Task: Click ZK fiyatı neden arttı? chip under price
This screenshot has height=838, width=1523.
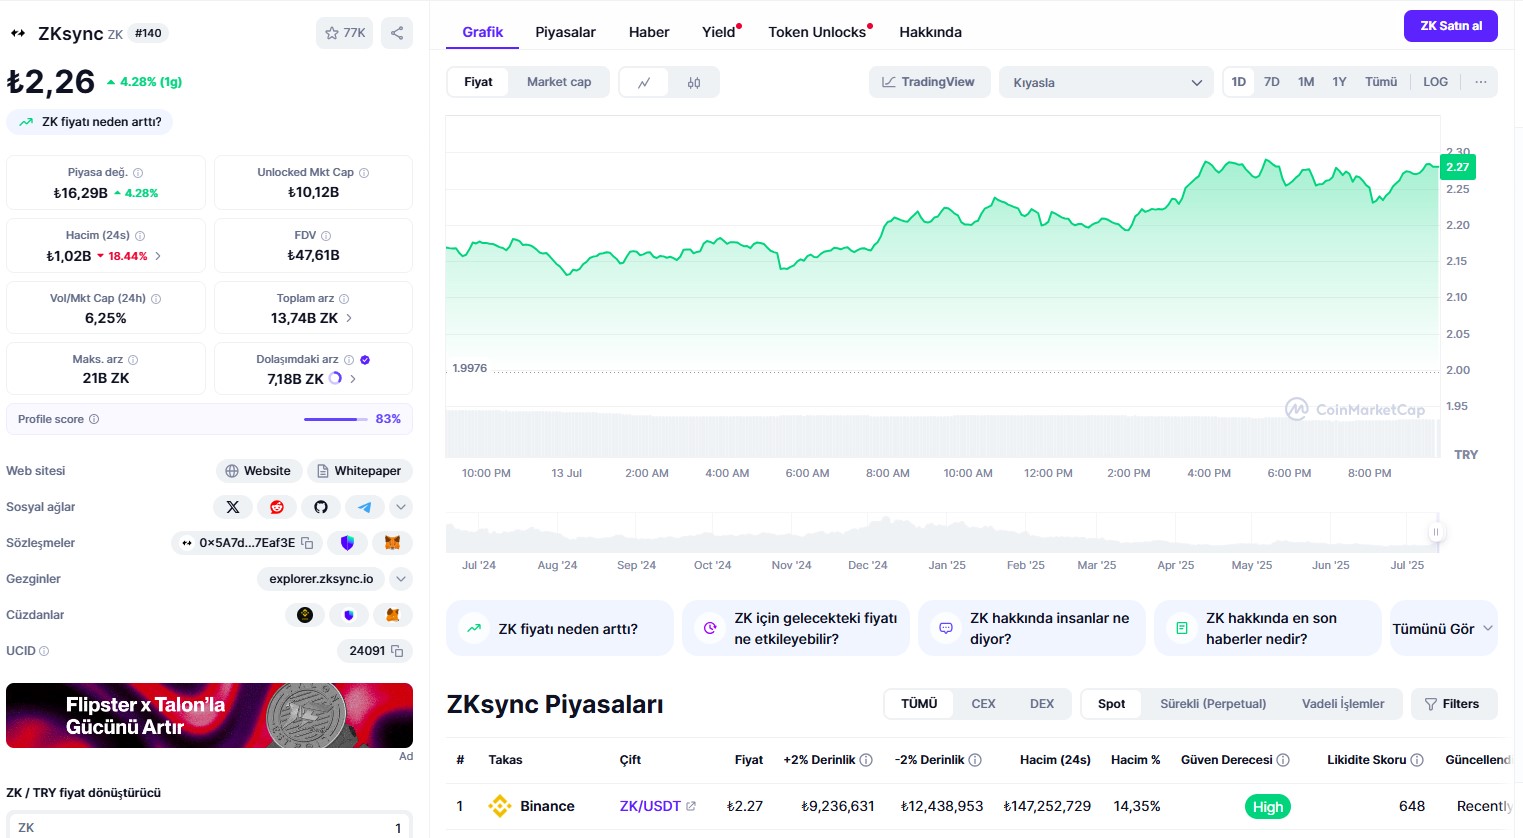Action: pyautogui.click(x=90, y=122)
